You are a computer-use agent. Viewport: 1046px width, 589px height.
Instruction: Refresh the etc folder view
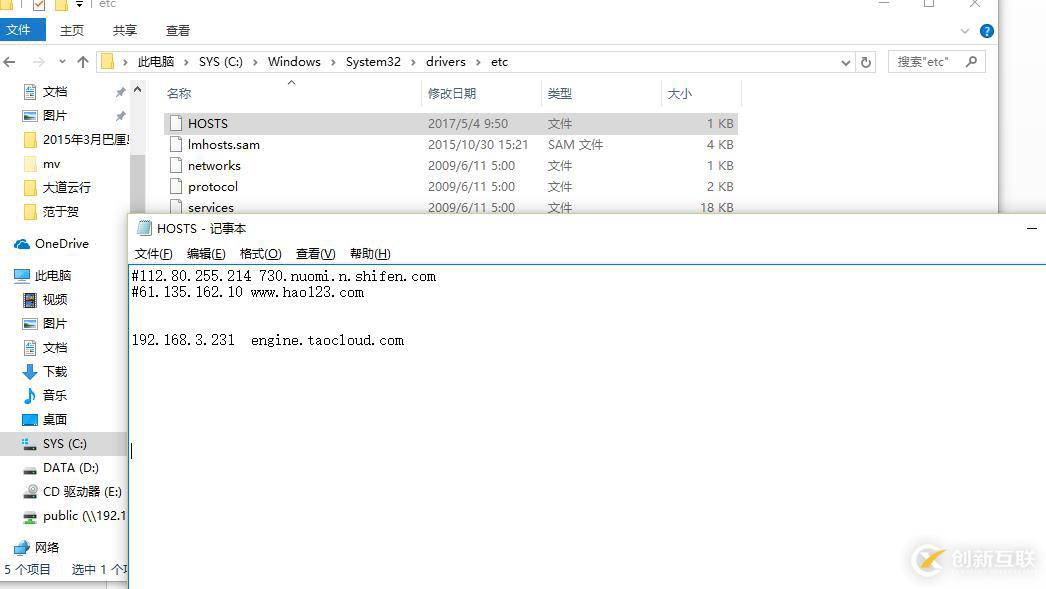click(x=866, y=62)
